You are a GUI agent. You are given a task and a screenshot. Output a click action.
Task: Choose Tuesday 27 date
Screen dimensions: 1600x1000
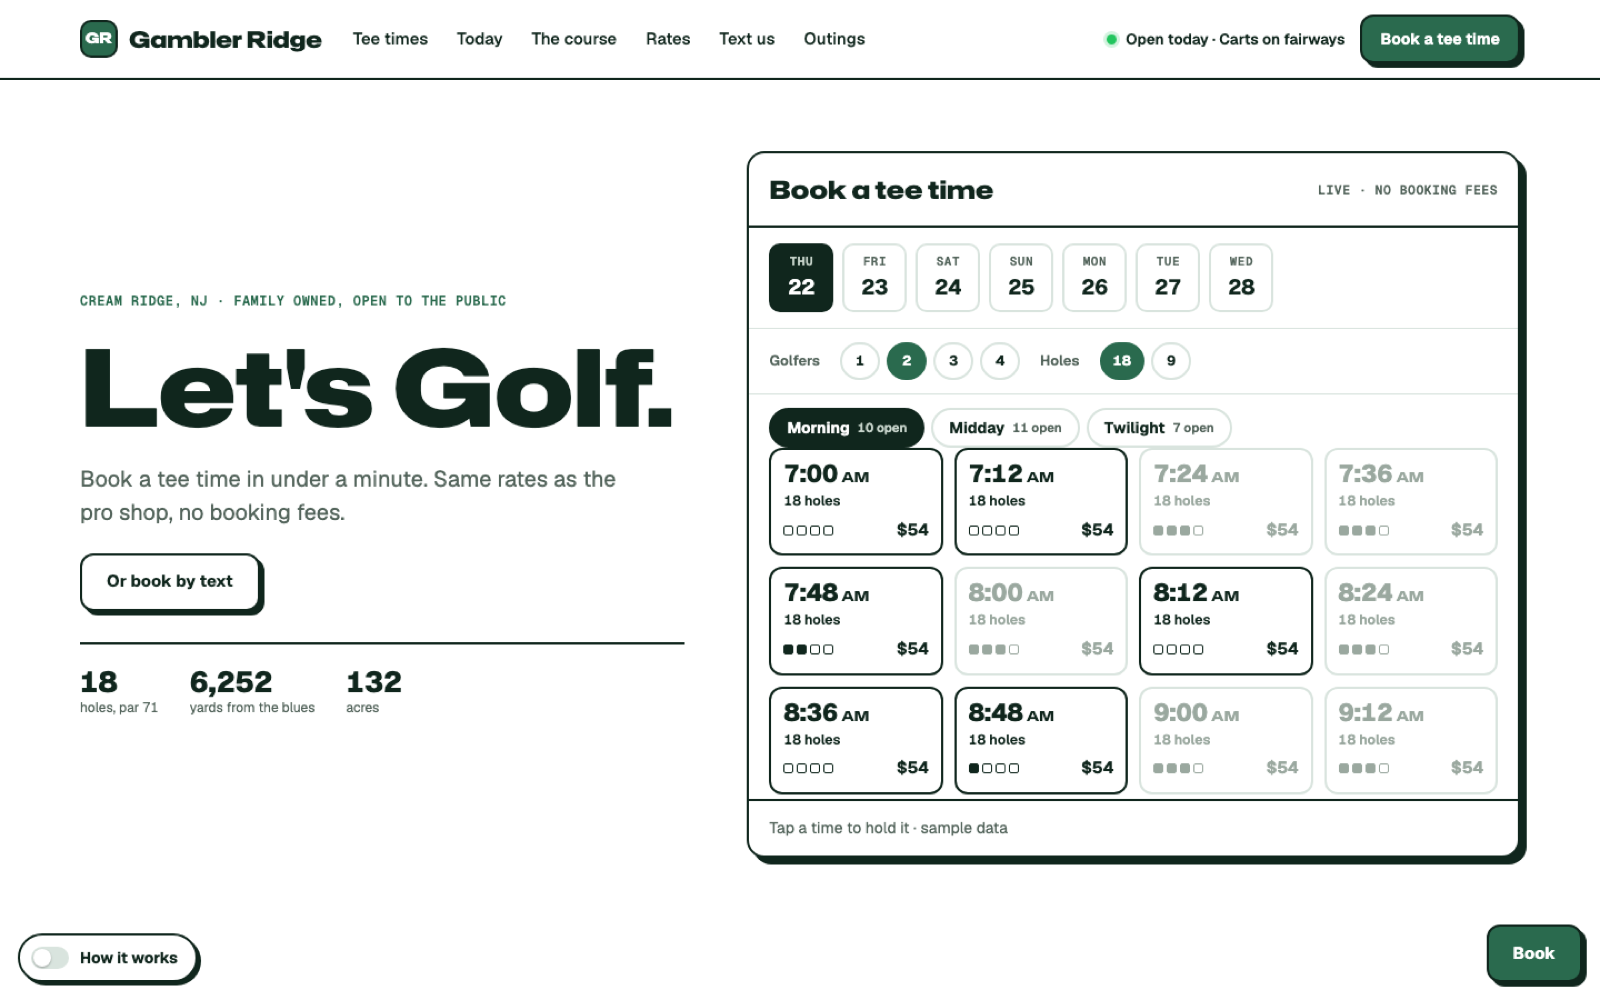click(x=1168, y=277)
